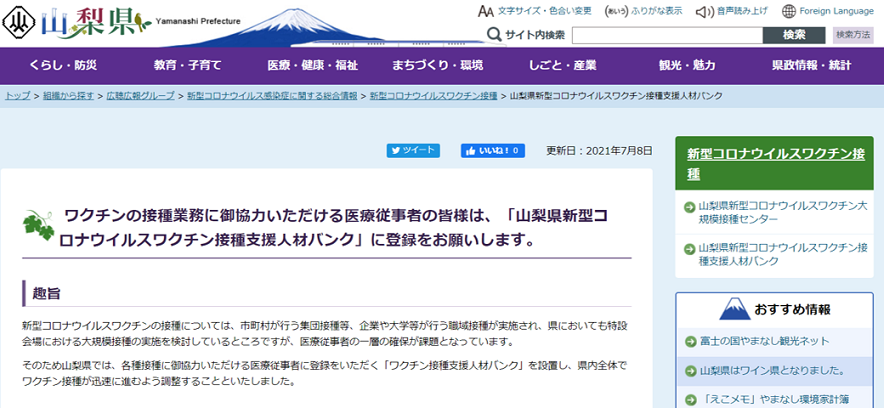Open 山梨県はワイン県となりました link

(772, 371)
